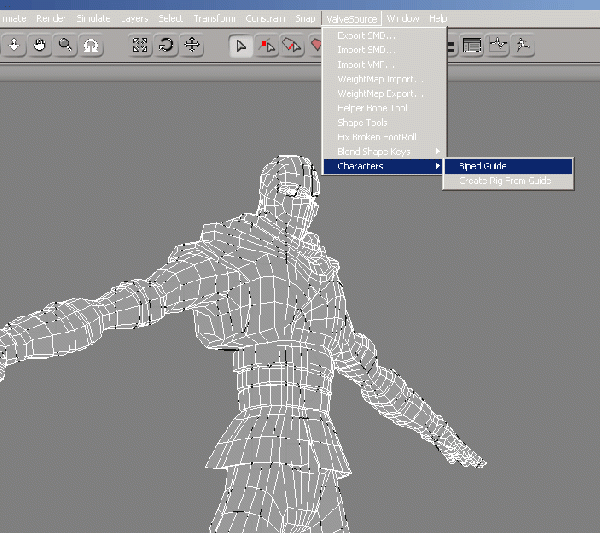This screenshot has width=600, height=533.
Task: Select WeightMap Export... menu entry
Action: tap(384, 94)
